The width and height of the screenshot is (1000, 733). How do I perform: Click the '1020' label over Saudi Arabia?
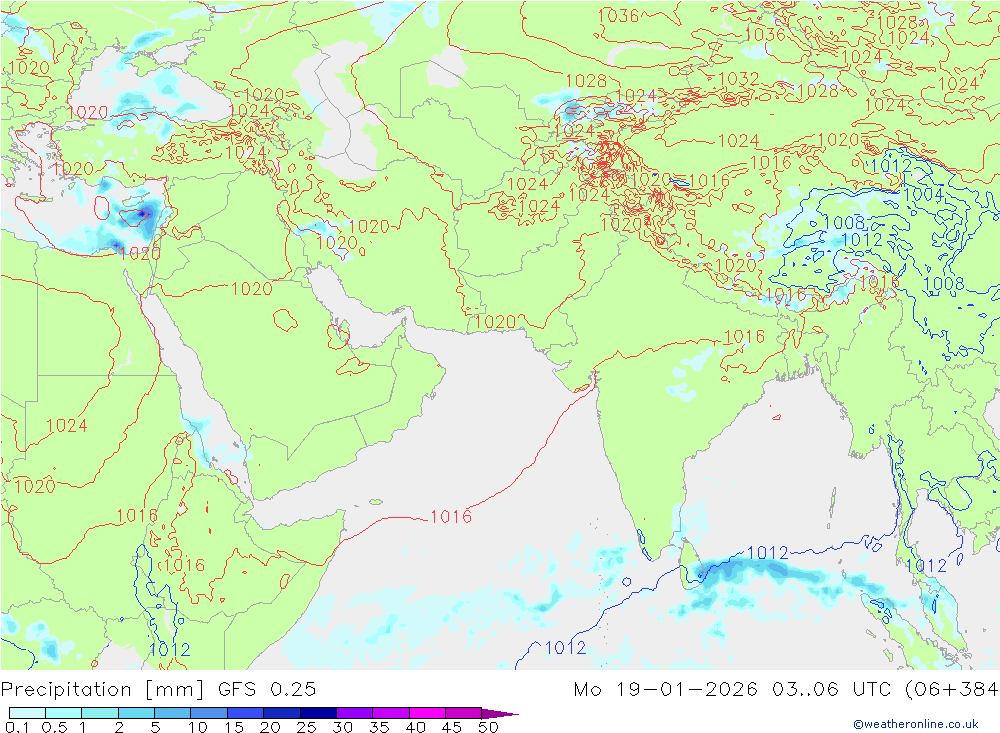(251, 289)
